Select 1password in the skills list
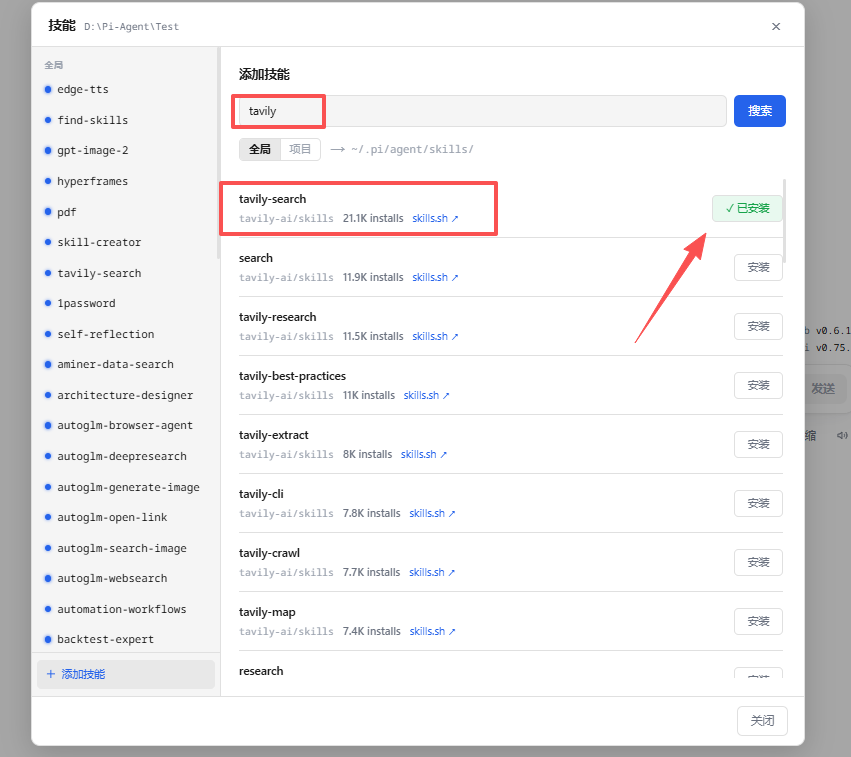This screenshot has height=757, width=851. 86,304
